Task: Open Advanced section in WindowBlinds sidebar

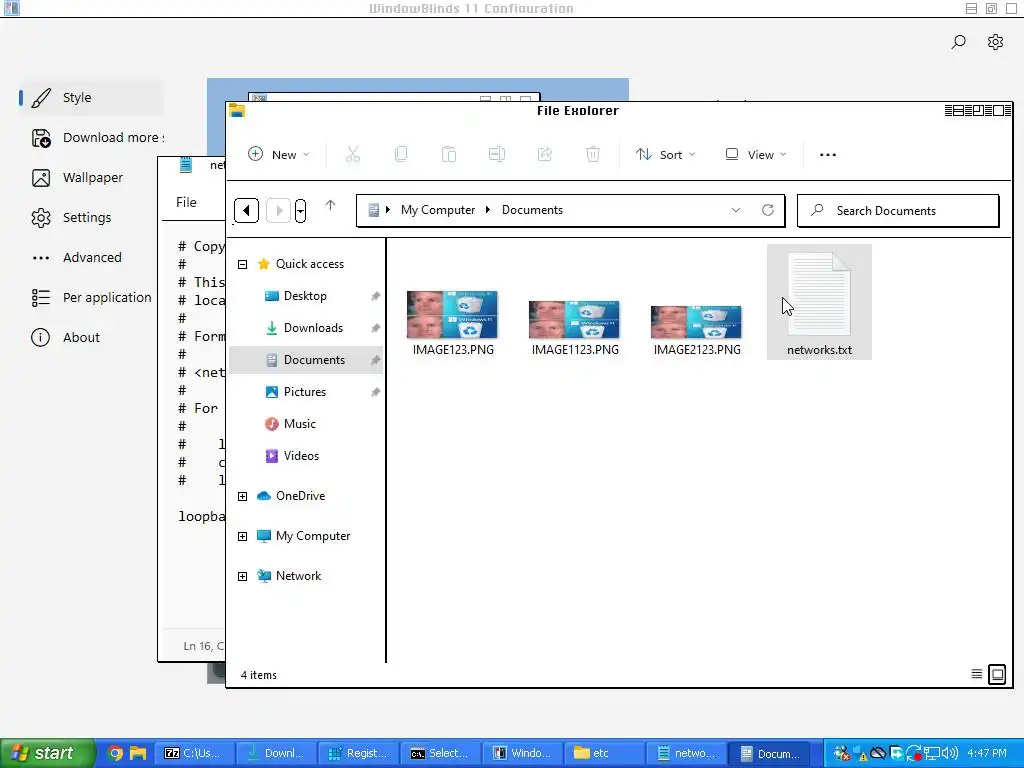Action: click(x=91, y=257)
